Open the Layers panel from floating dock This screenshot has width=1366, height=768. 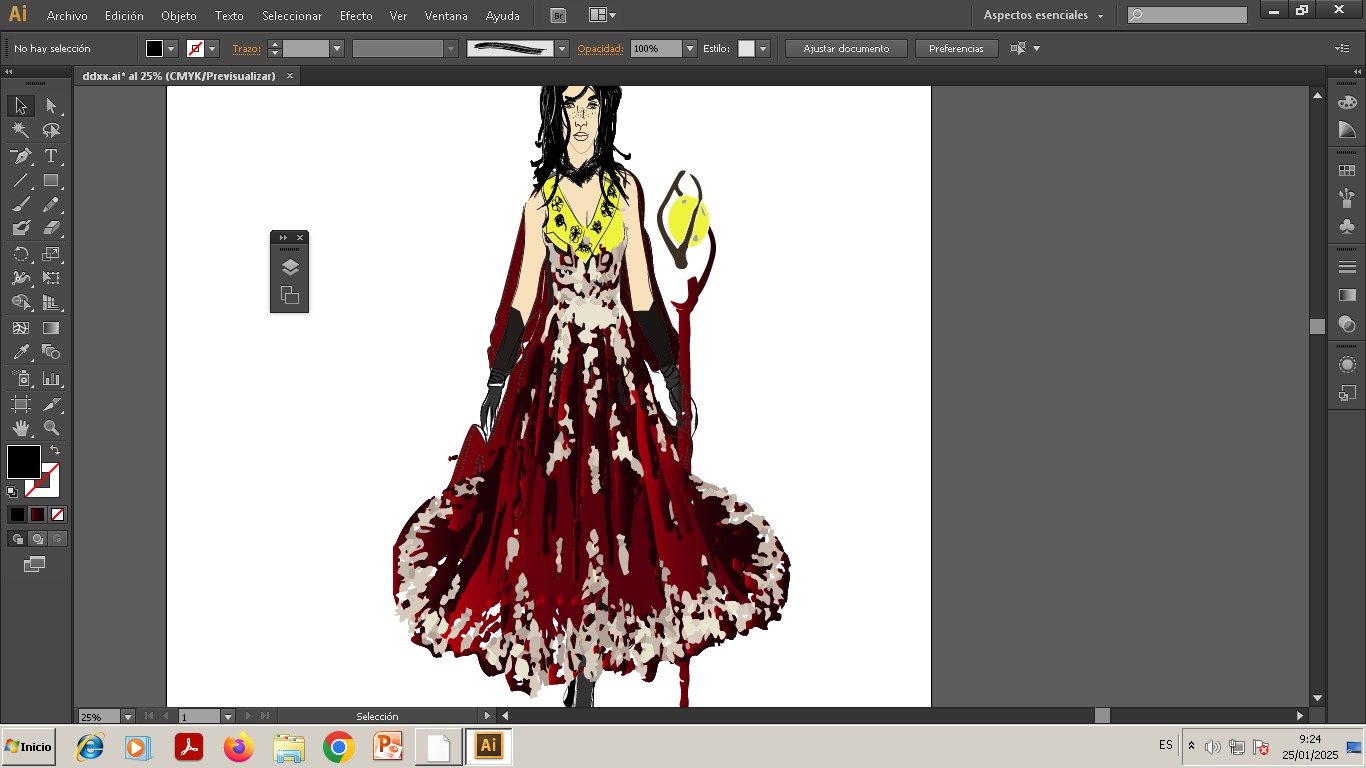(x=290, y=267)
